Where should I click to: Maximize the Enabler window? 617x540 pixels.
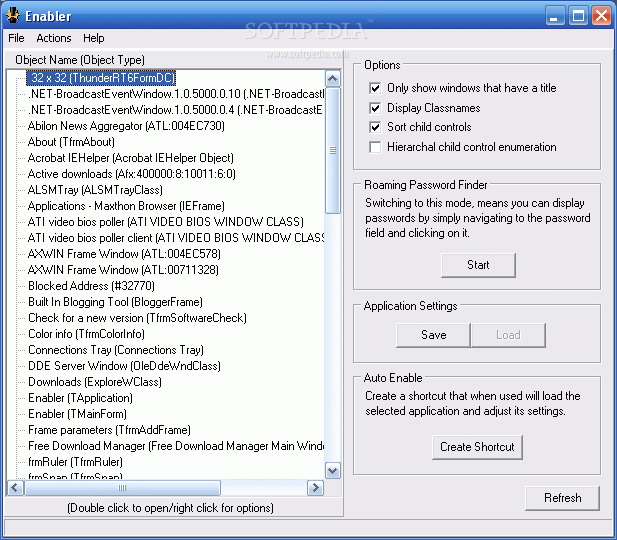pos(578,16)
